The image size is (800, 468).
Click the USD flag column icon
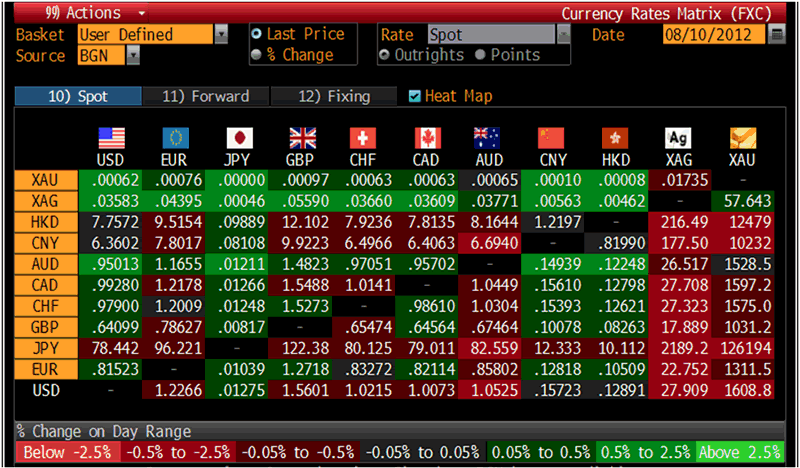111,139
